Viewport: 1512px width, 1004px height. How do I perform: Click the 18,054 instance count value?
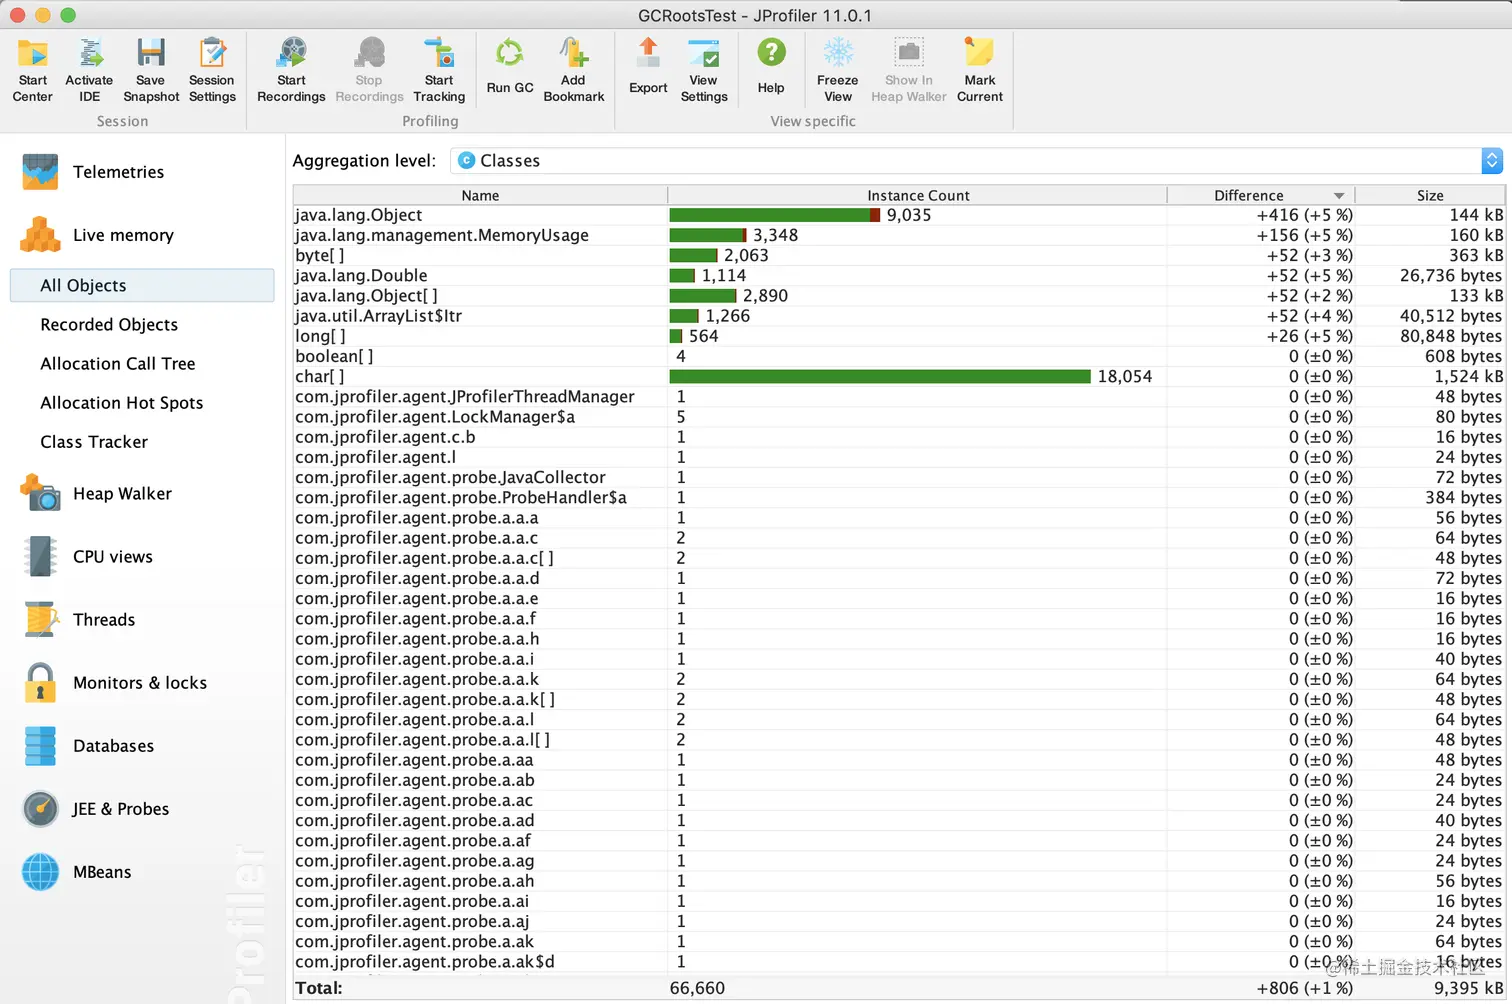1125,377
